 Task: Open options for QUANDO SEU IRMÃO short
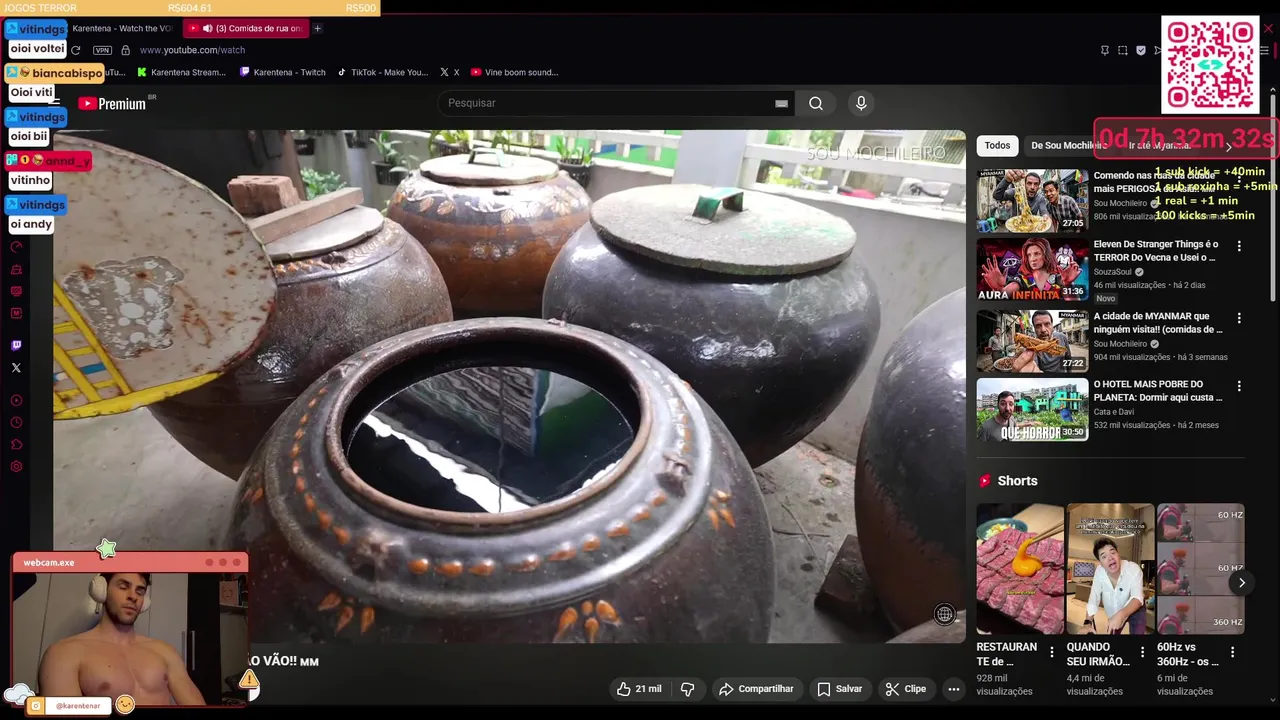[x=1142, y=652]
